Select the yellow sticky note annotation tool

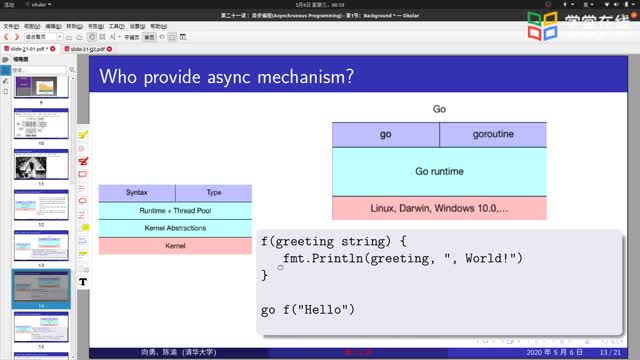coord(85,227)
